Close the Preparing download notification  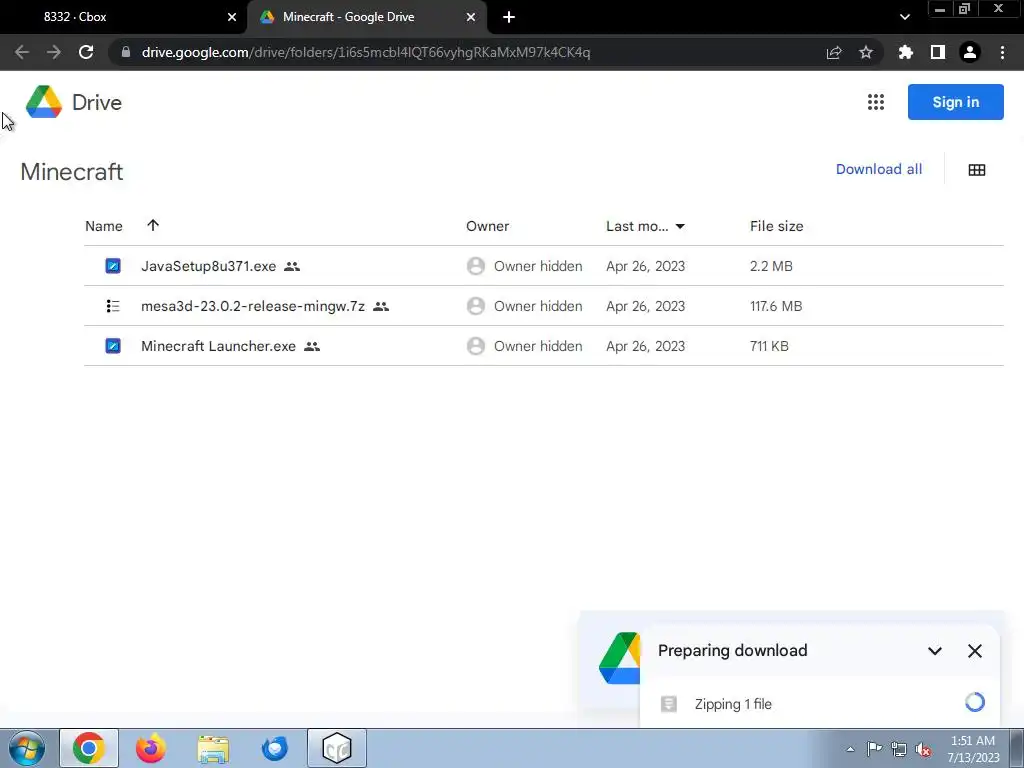(974, 650)
